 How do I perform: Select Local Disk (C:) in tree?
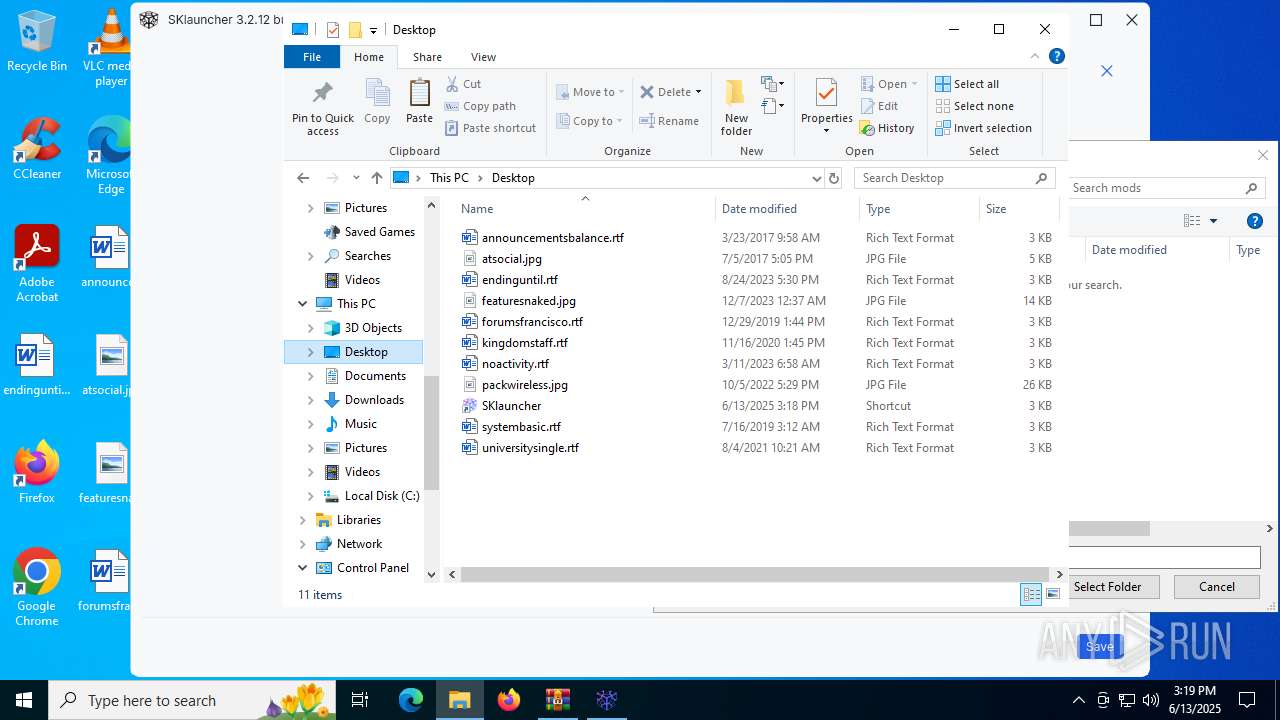[x=382, y=496]
